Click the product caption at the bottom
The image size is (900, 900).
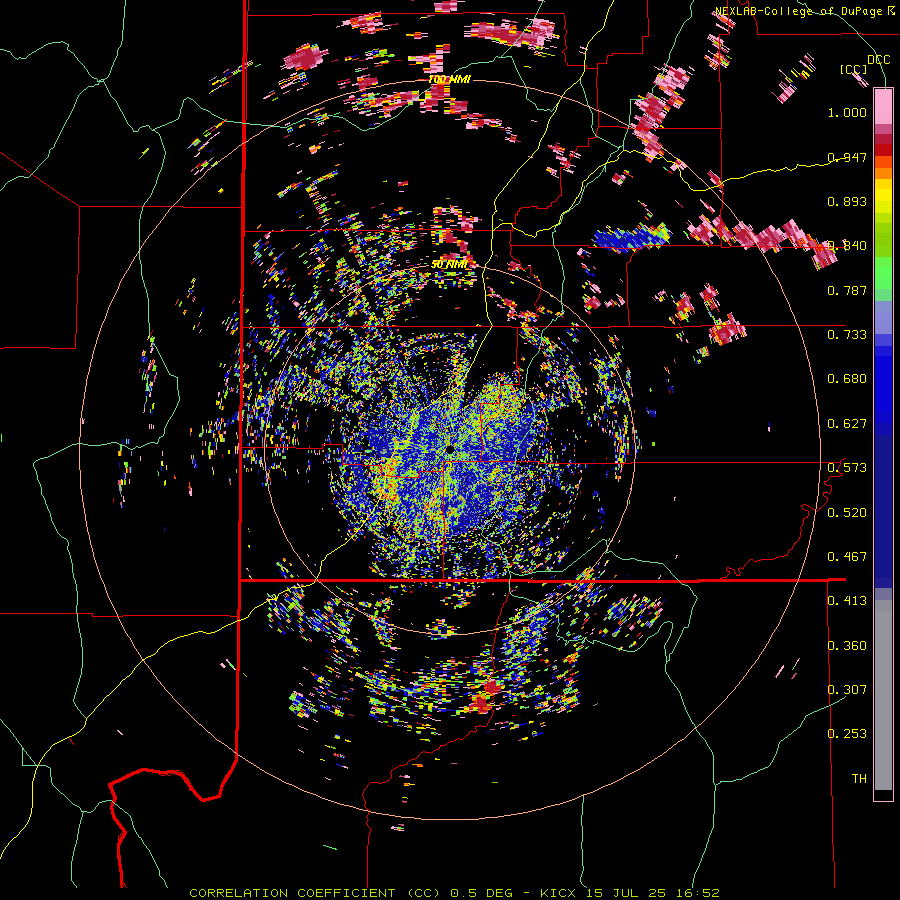coord(454,893)
